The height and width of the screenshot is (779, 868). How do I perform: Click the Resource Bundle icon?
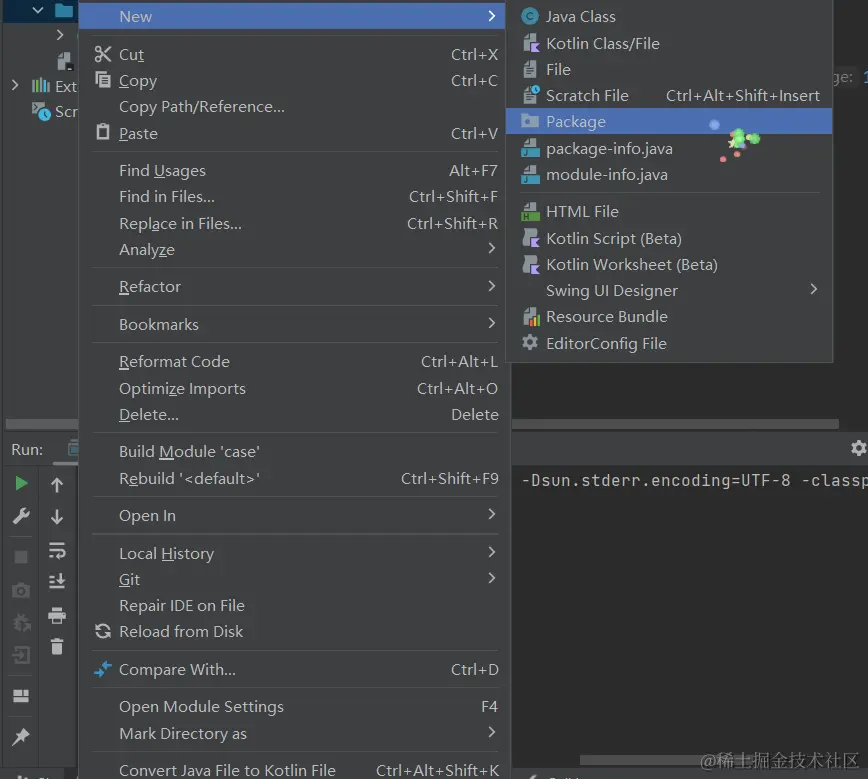point(531,317)
